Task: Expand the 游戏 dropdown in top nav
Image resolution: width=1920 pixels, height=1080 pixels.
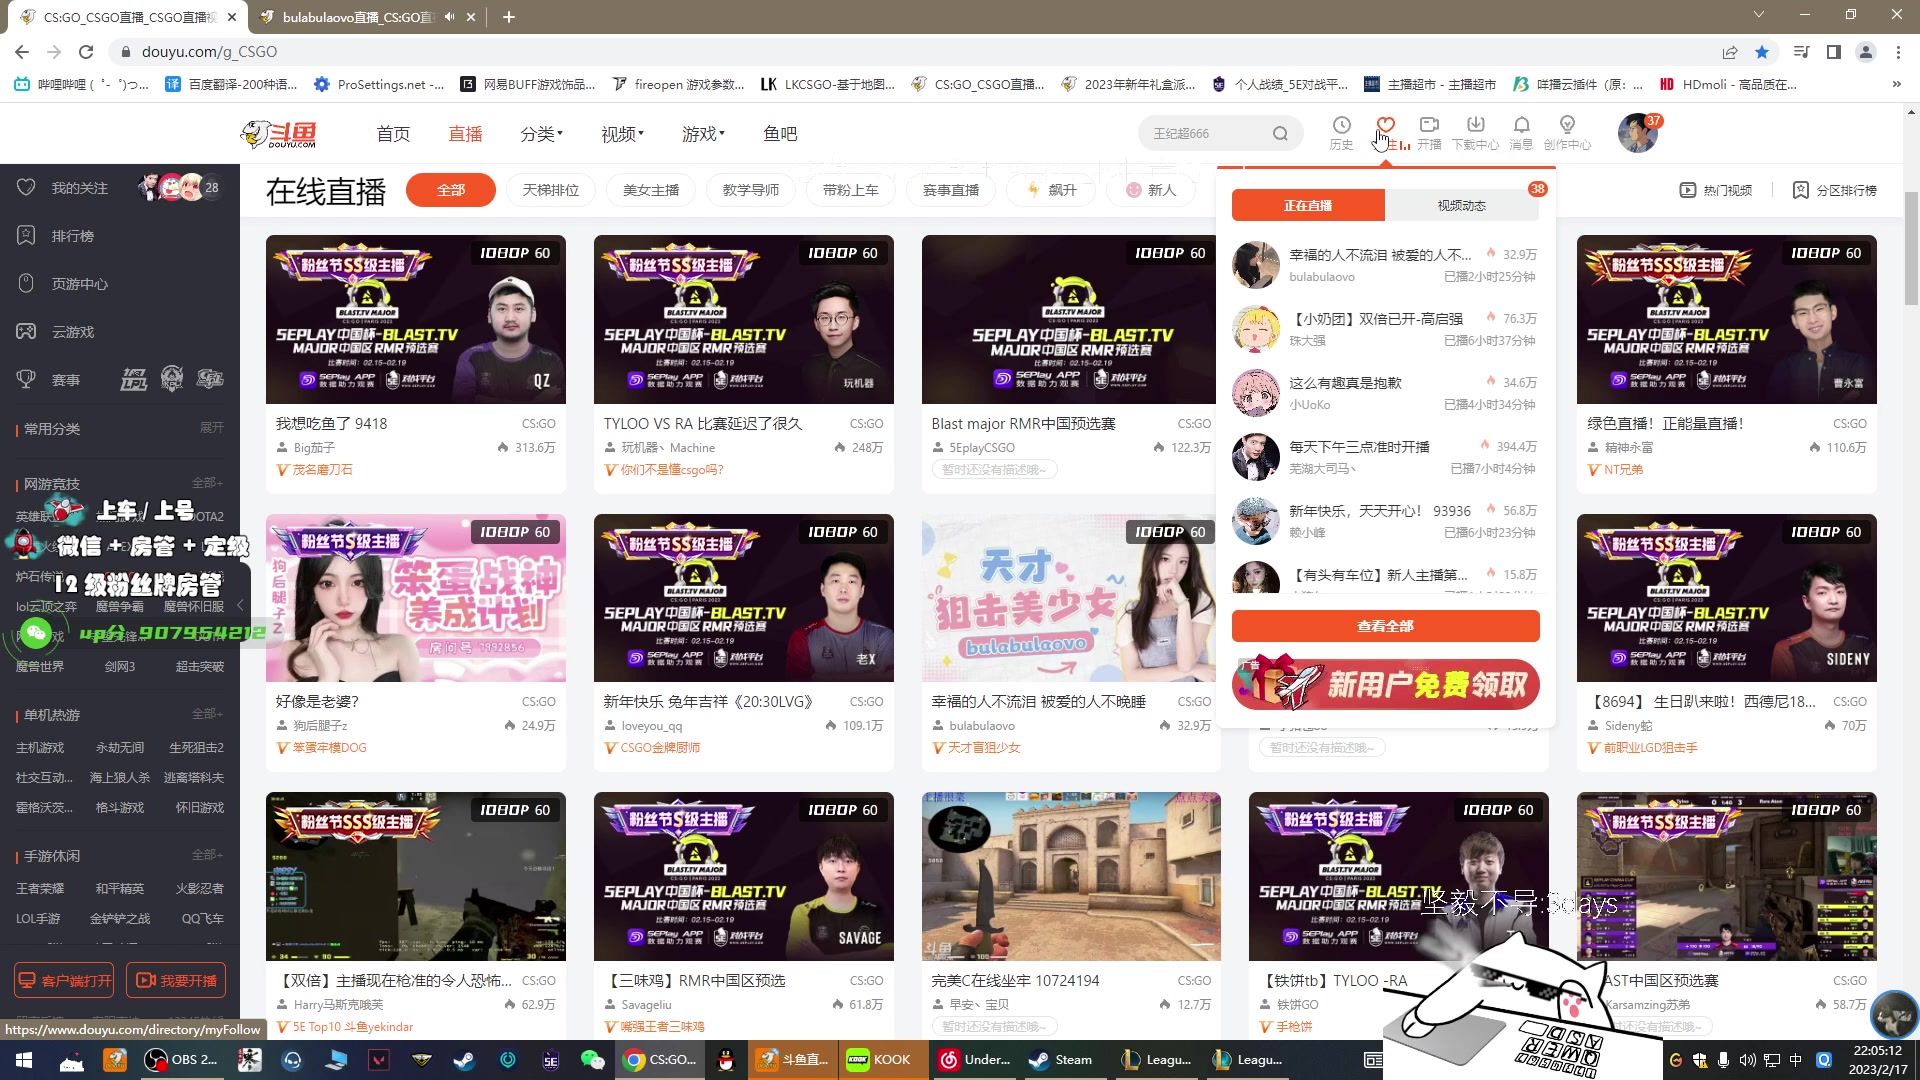Action: 703,134
